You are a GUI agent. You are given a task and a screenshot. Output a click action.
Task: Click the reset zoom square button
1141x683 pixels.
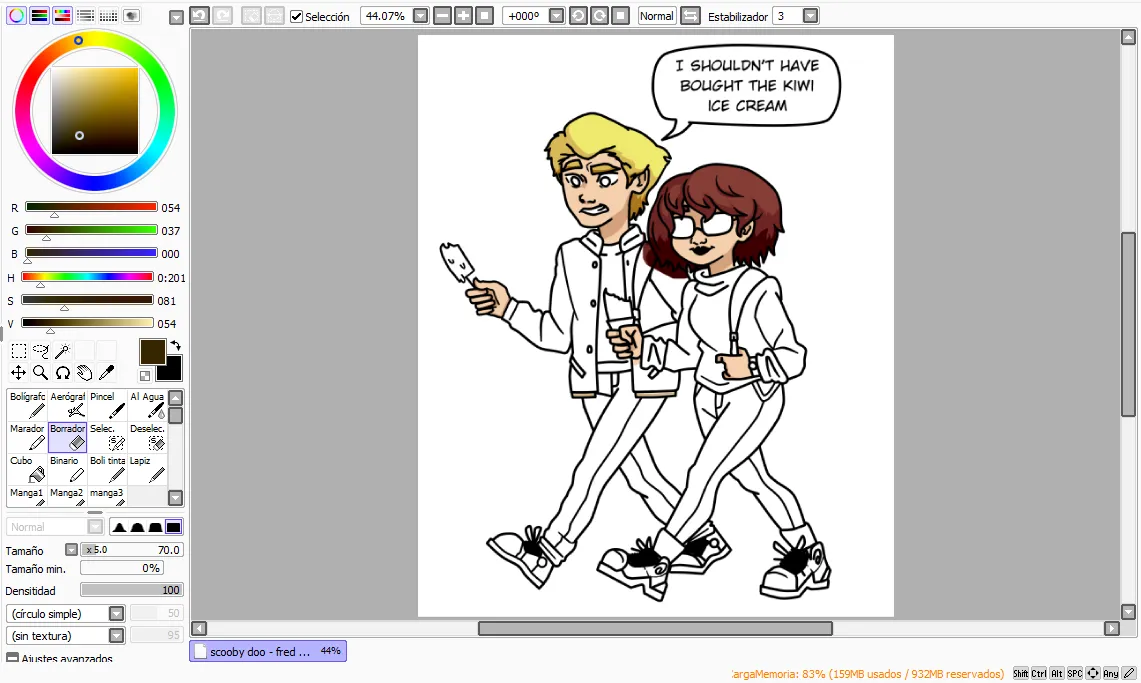484,16
